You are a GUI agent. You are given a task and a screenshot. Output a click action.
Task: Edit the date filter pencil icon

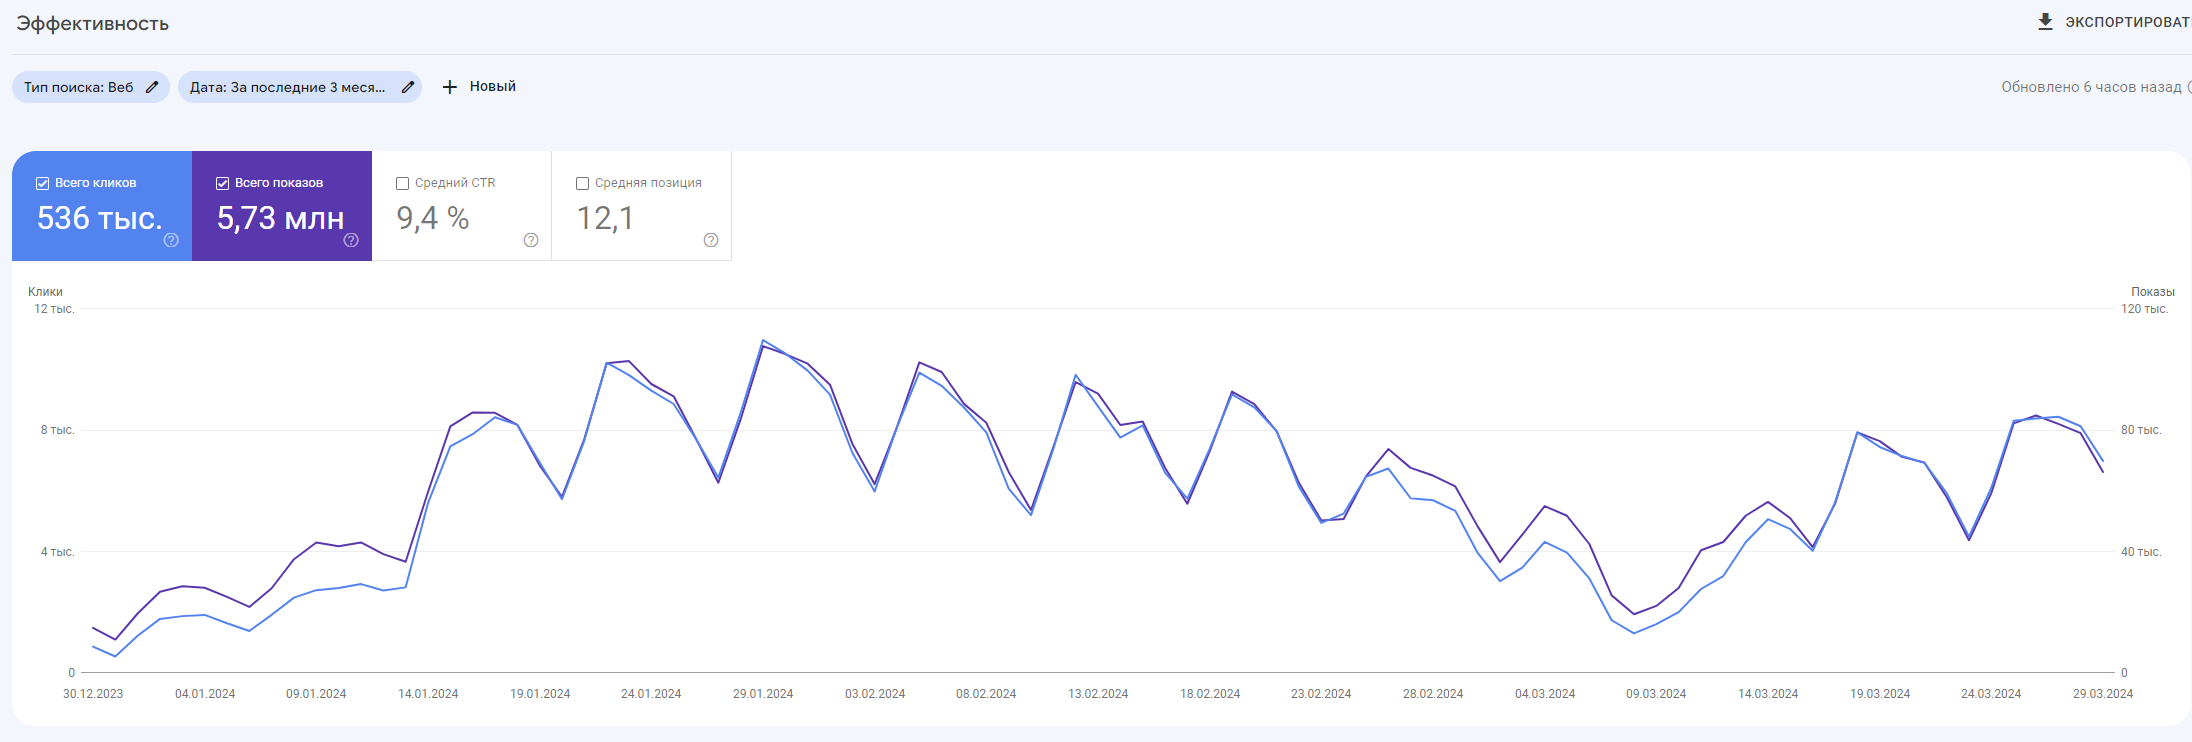point(408,87)
